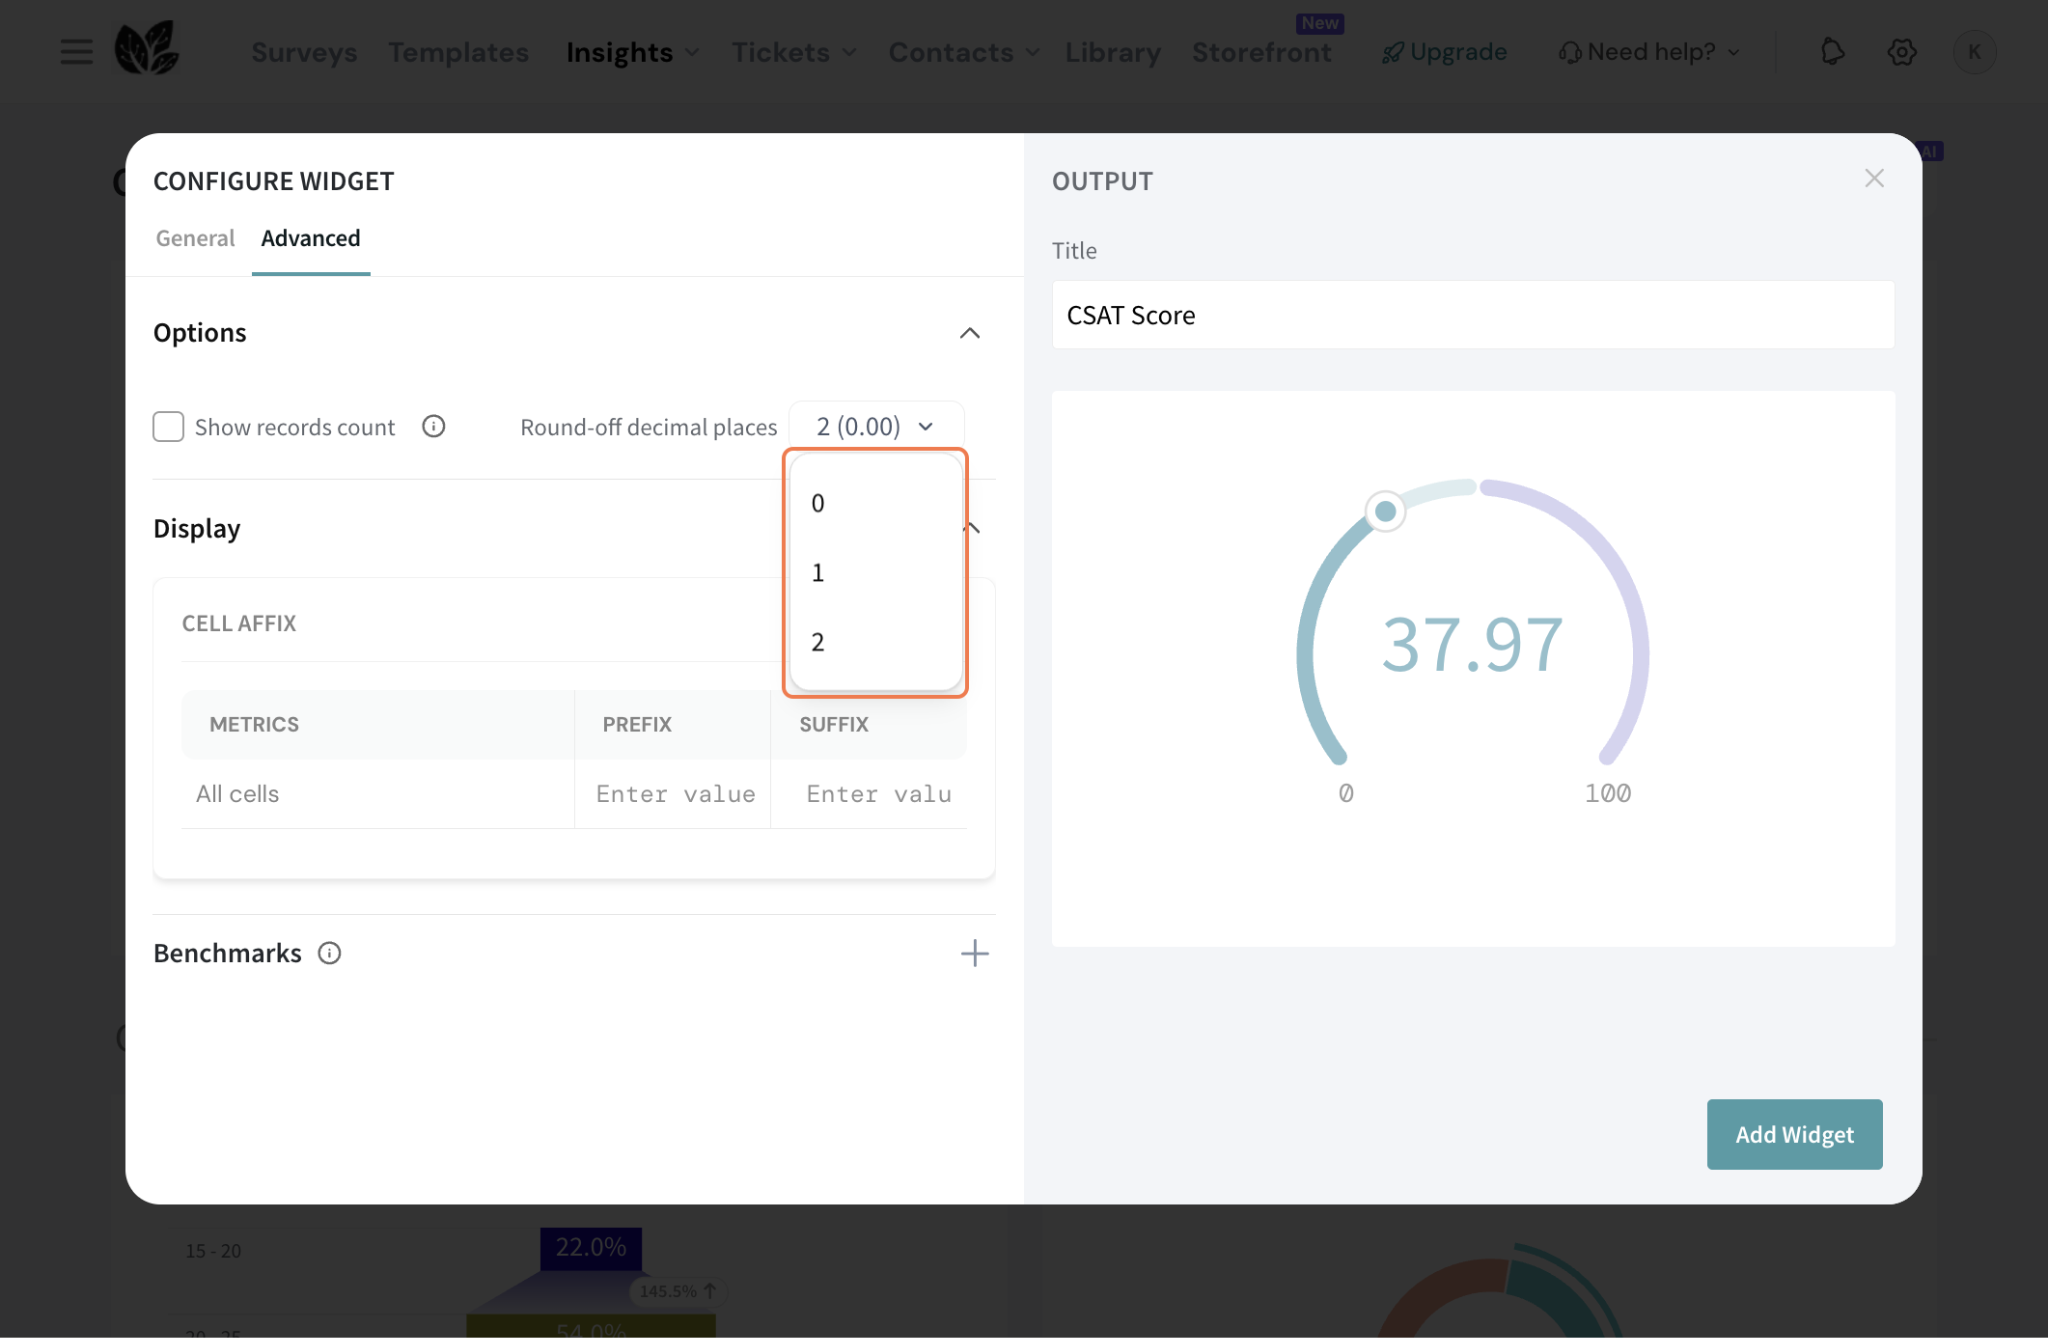Screen dimensions: 2048x1338
Task: Click the All cells prefix input field
Action: tap(674, 794)
